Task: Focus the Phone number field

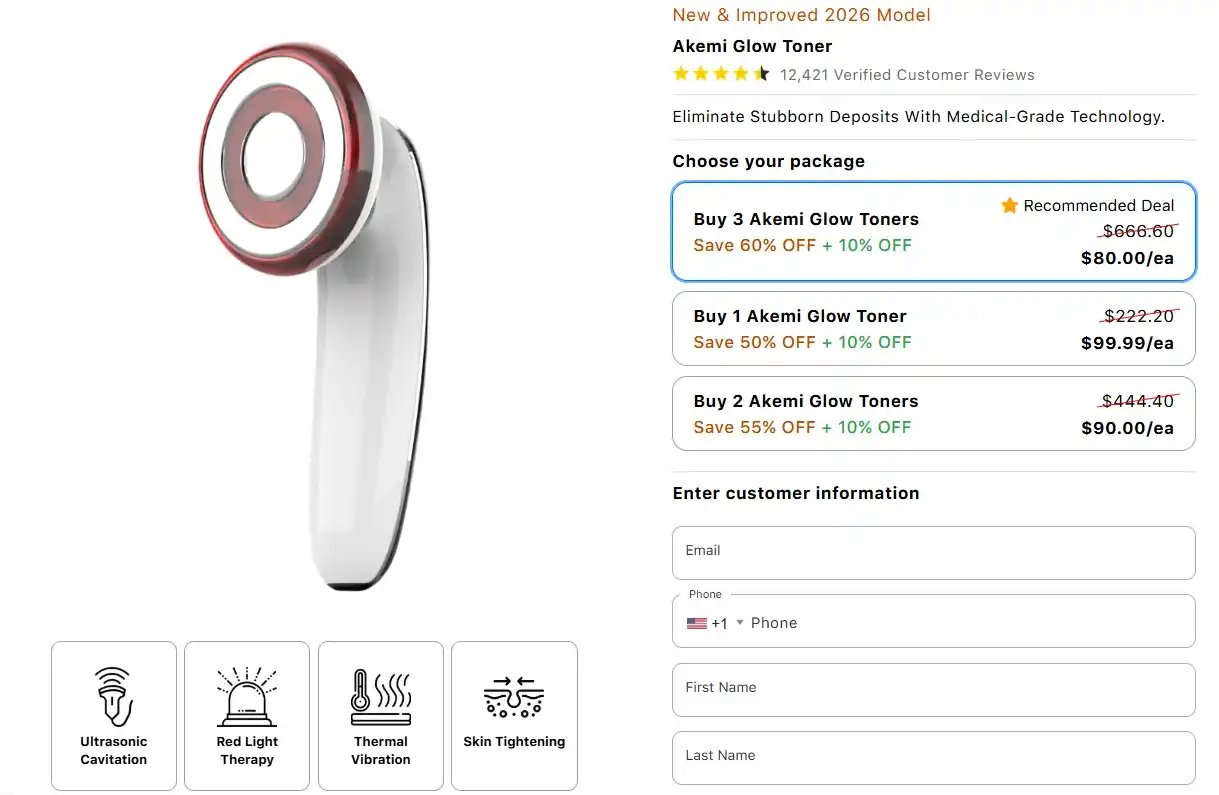Action: pyautogui.click(x=960, y=623)
